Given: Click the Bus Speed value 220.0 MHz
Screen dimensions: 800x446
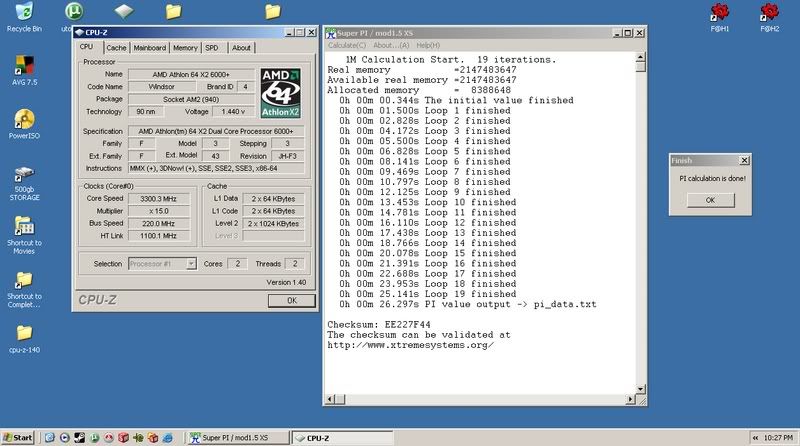Looking at the screenshot, I should pyautogui.click(x=158, y=224).
